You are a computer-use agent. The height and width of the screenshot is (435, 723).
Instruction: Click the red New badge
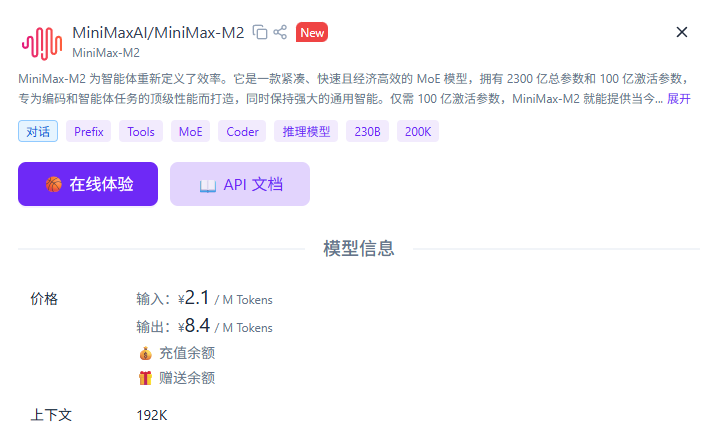312,32
